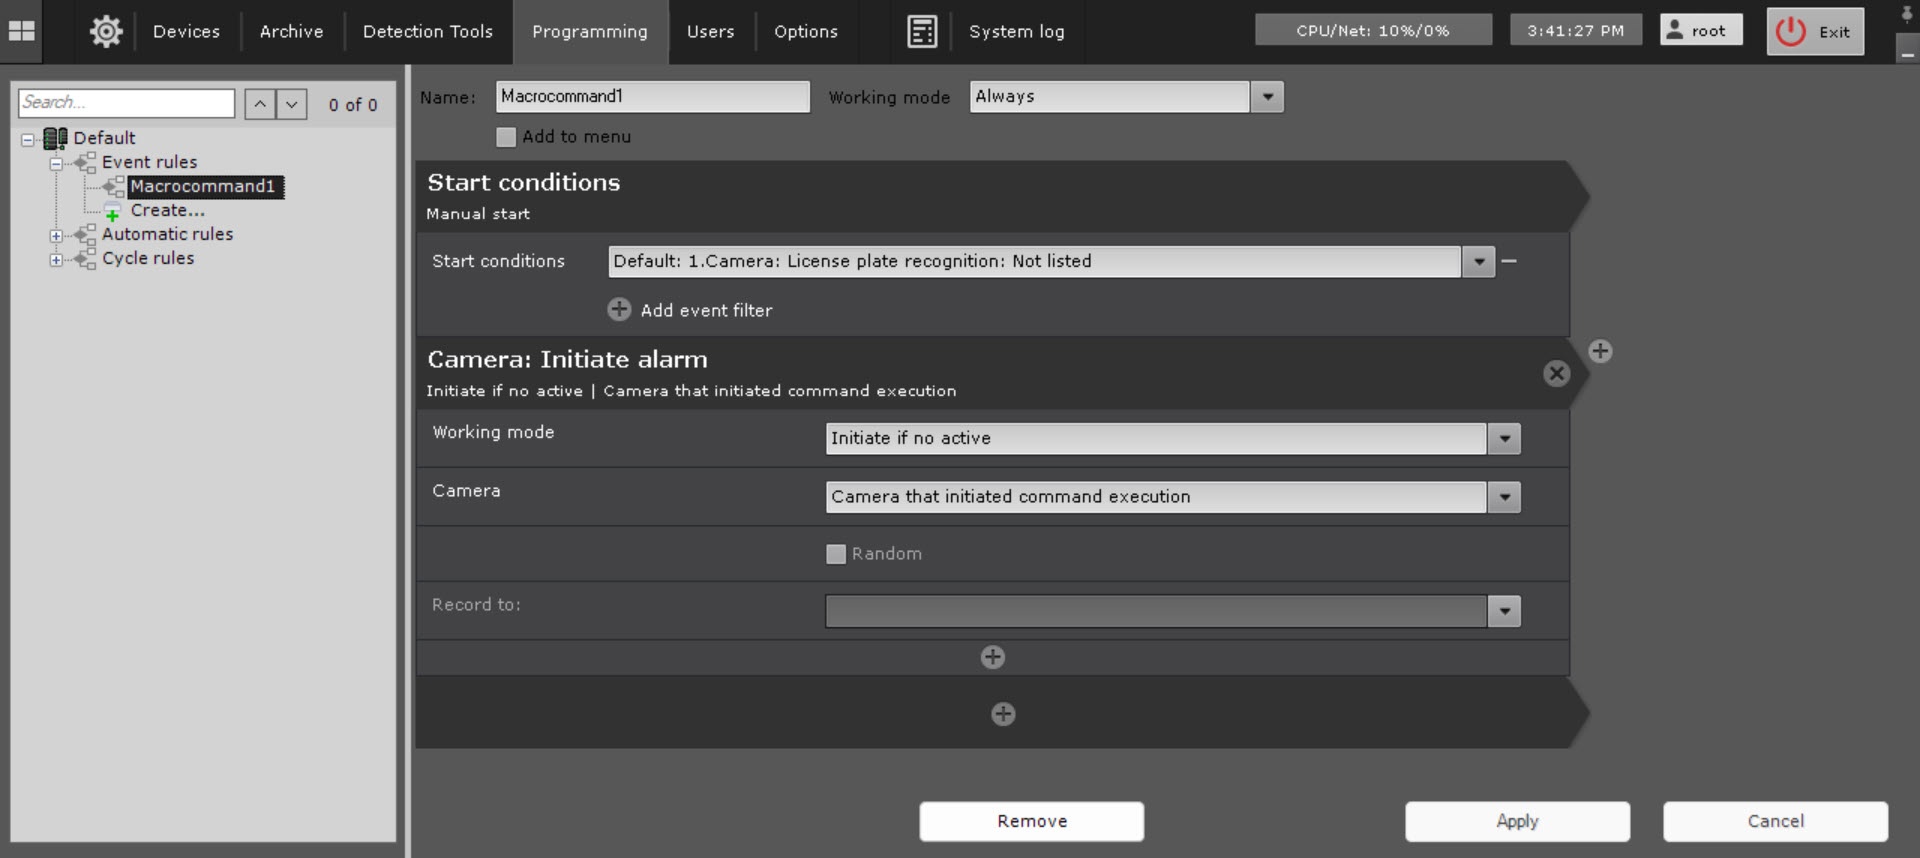Collapse the Default server tree node

[28, 139]
